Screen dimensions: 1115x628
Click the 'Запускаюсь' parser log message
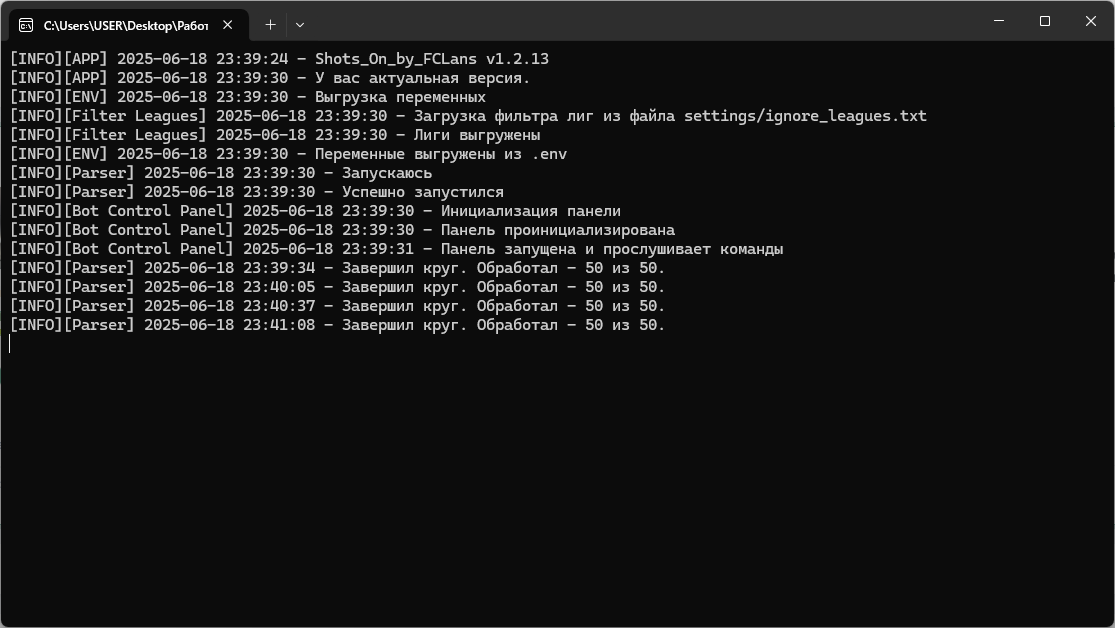tap(386, 173)
